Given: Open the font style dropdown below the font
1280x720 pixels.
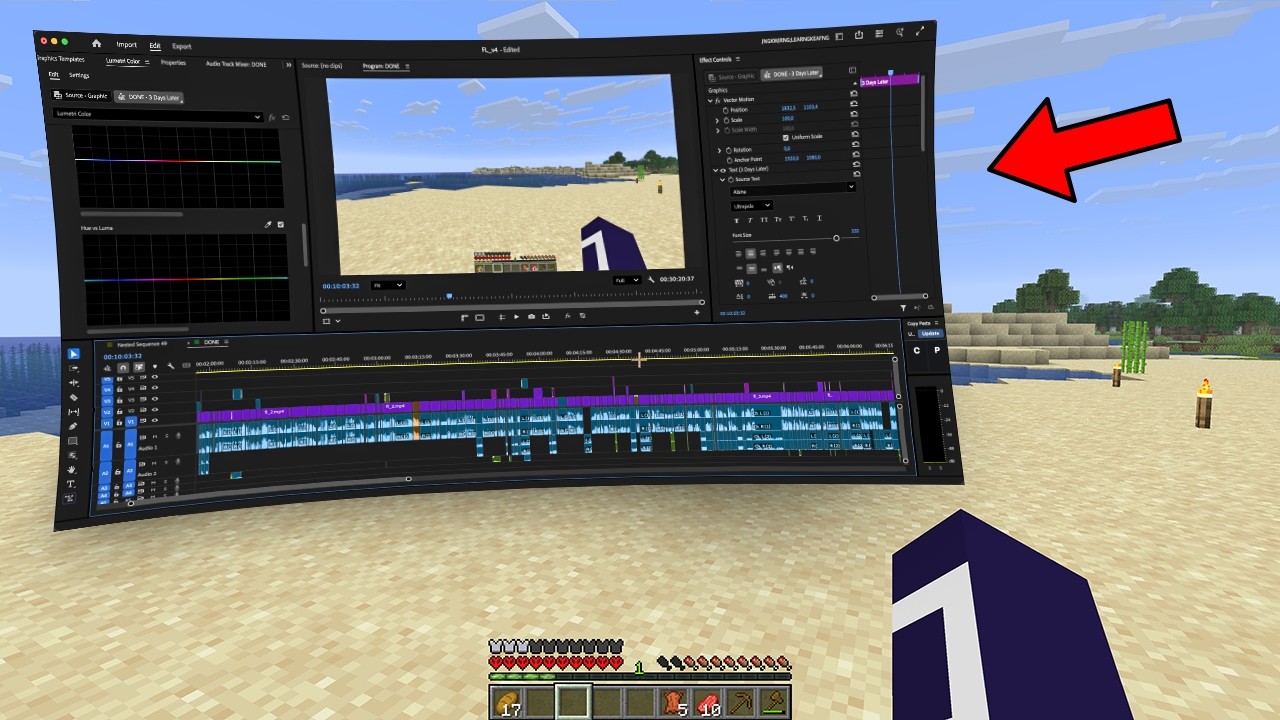Looking at the screenshot, I should (752, 205).
